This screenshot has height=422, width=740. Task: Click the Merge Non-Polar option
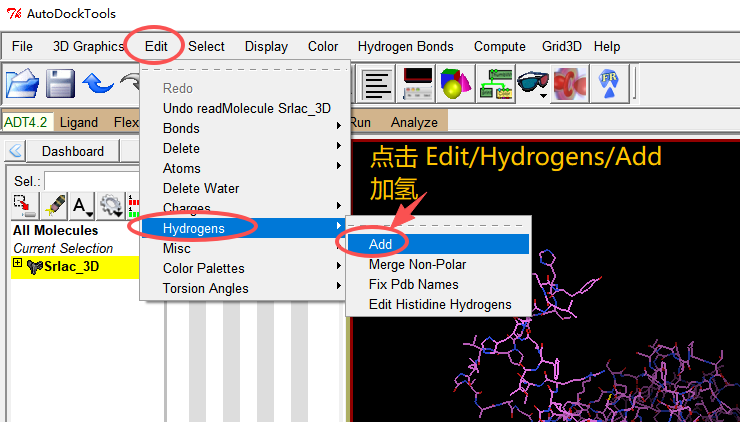(x=417, y=264)
